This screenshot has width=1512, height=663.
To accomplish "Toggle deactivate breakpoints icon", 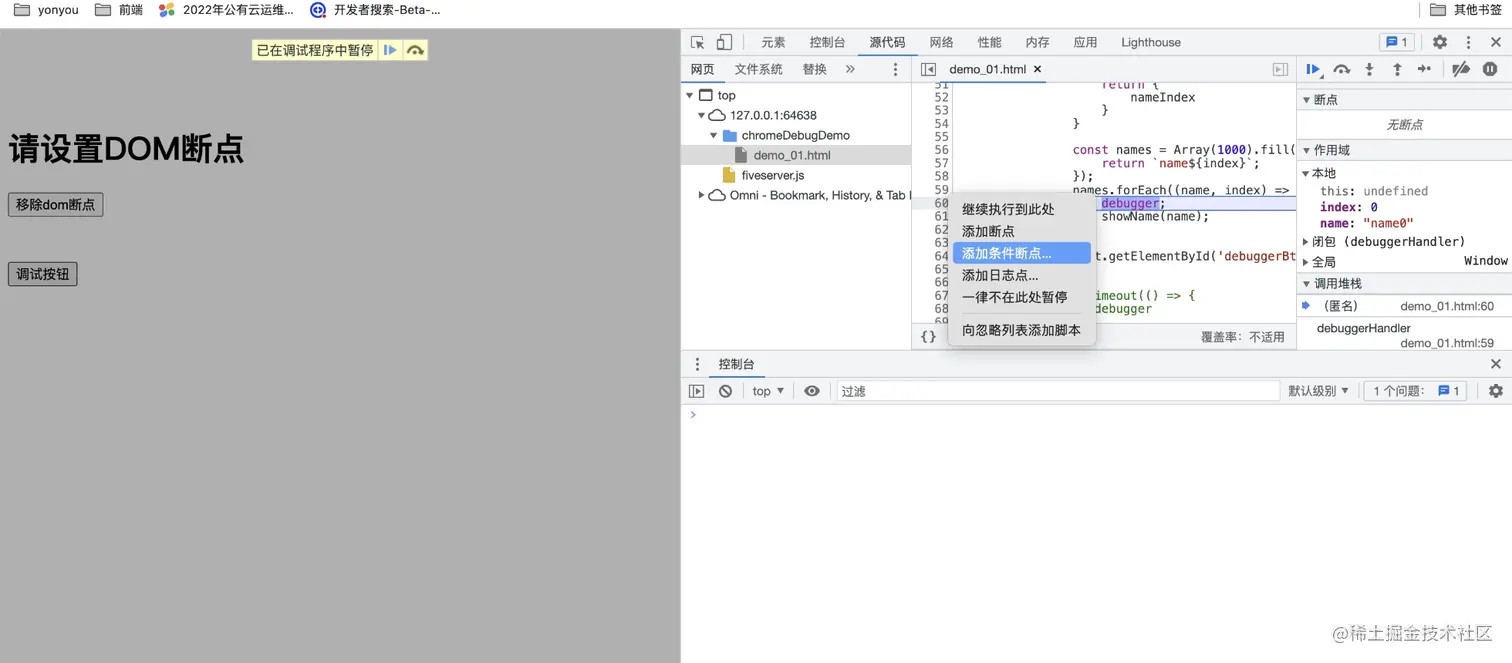I will (1461, 69).
